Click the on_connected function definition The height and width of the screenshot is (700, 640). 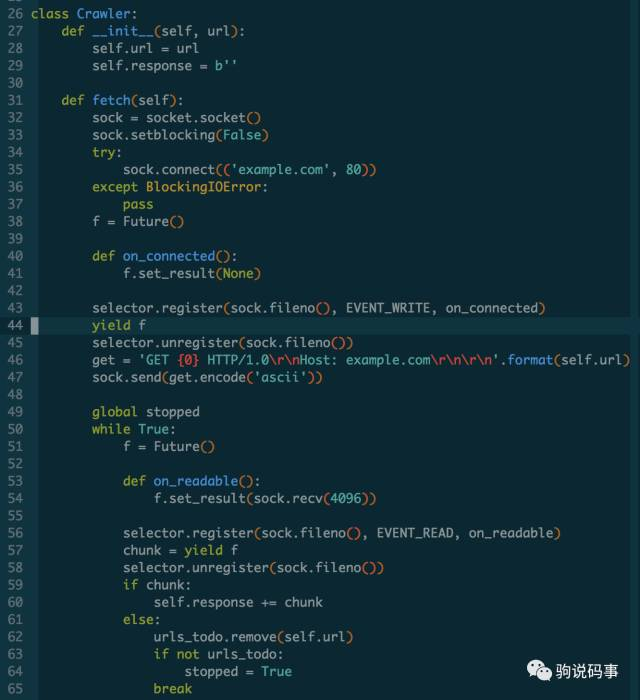tap(169, 256)
